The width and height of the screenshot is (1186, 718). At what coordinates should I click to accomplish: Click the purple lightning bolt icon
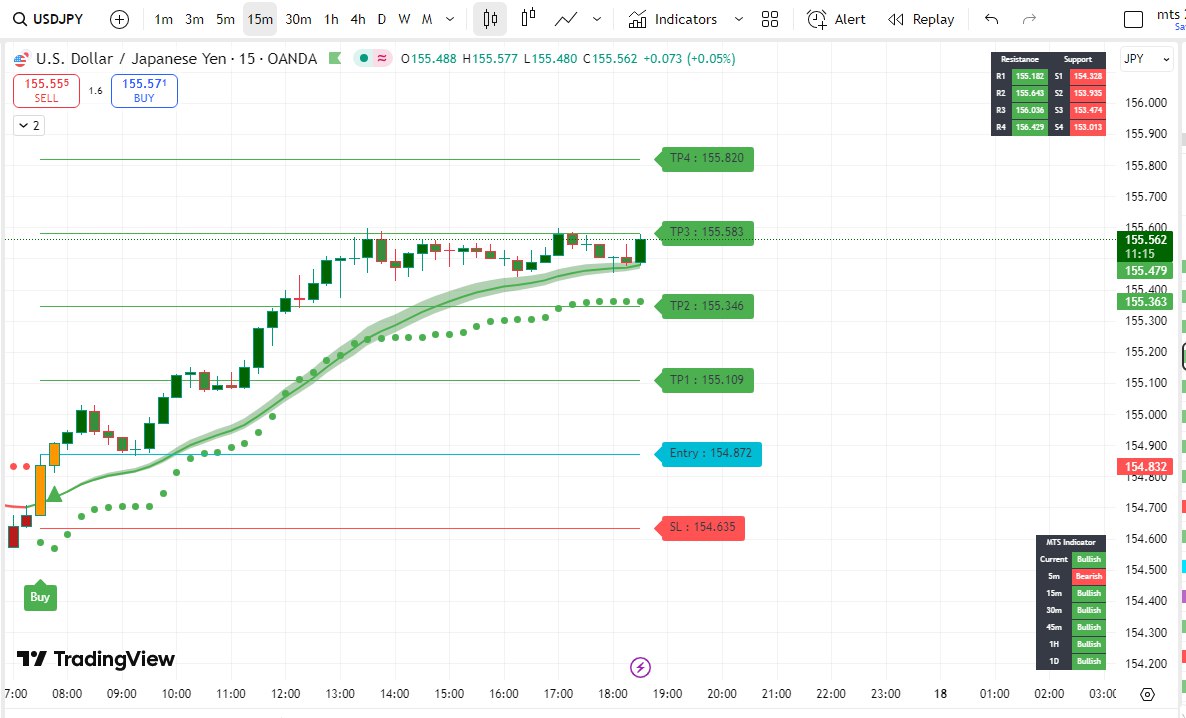(641, 667)
